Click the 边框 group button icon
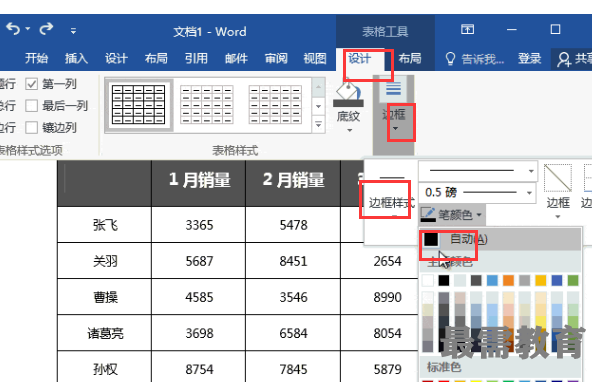592x382 pixels. click(393, 89)
